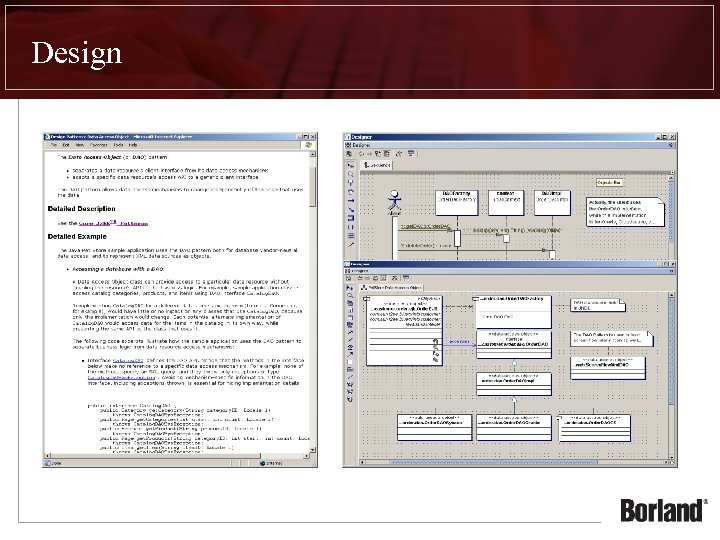Click the first toolbar icon in lower Designer
720x540 pixels.
click(x=349, y=278)
